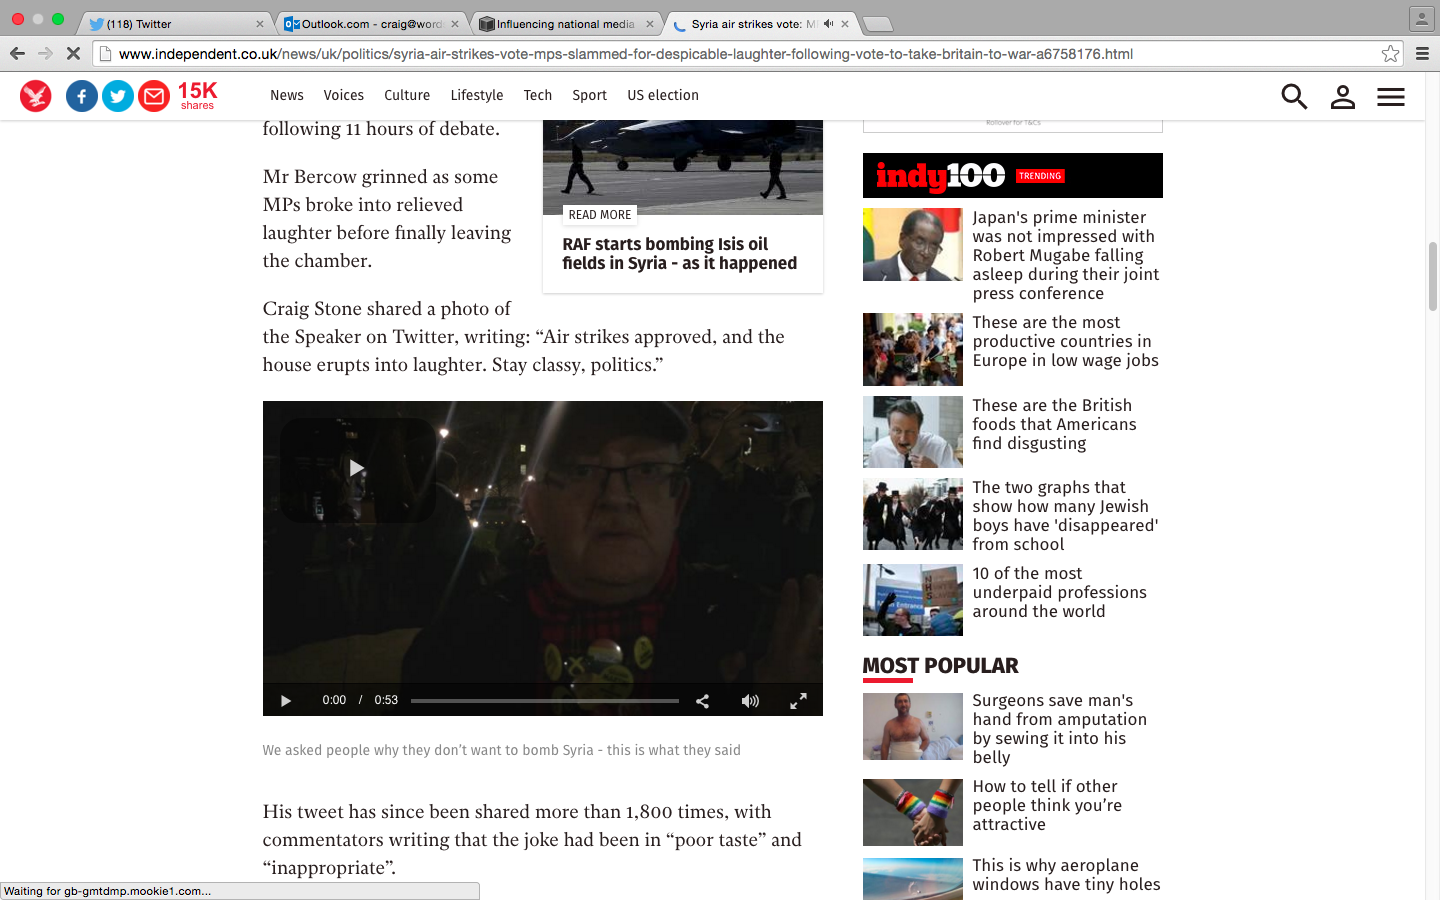Mute the audio on the Syria tab

pos(828,23)
